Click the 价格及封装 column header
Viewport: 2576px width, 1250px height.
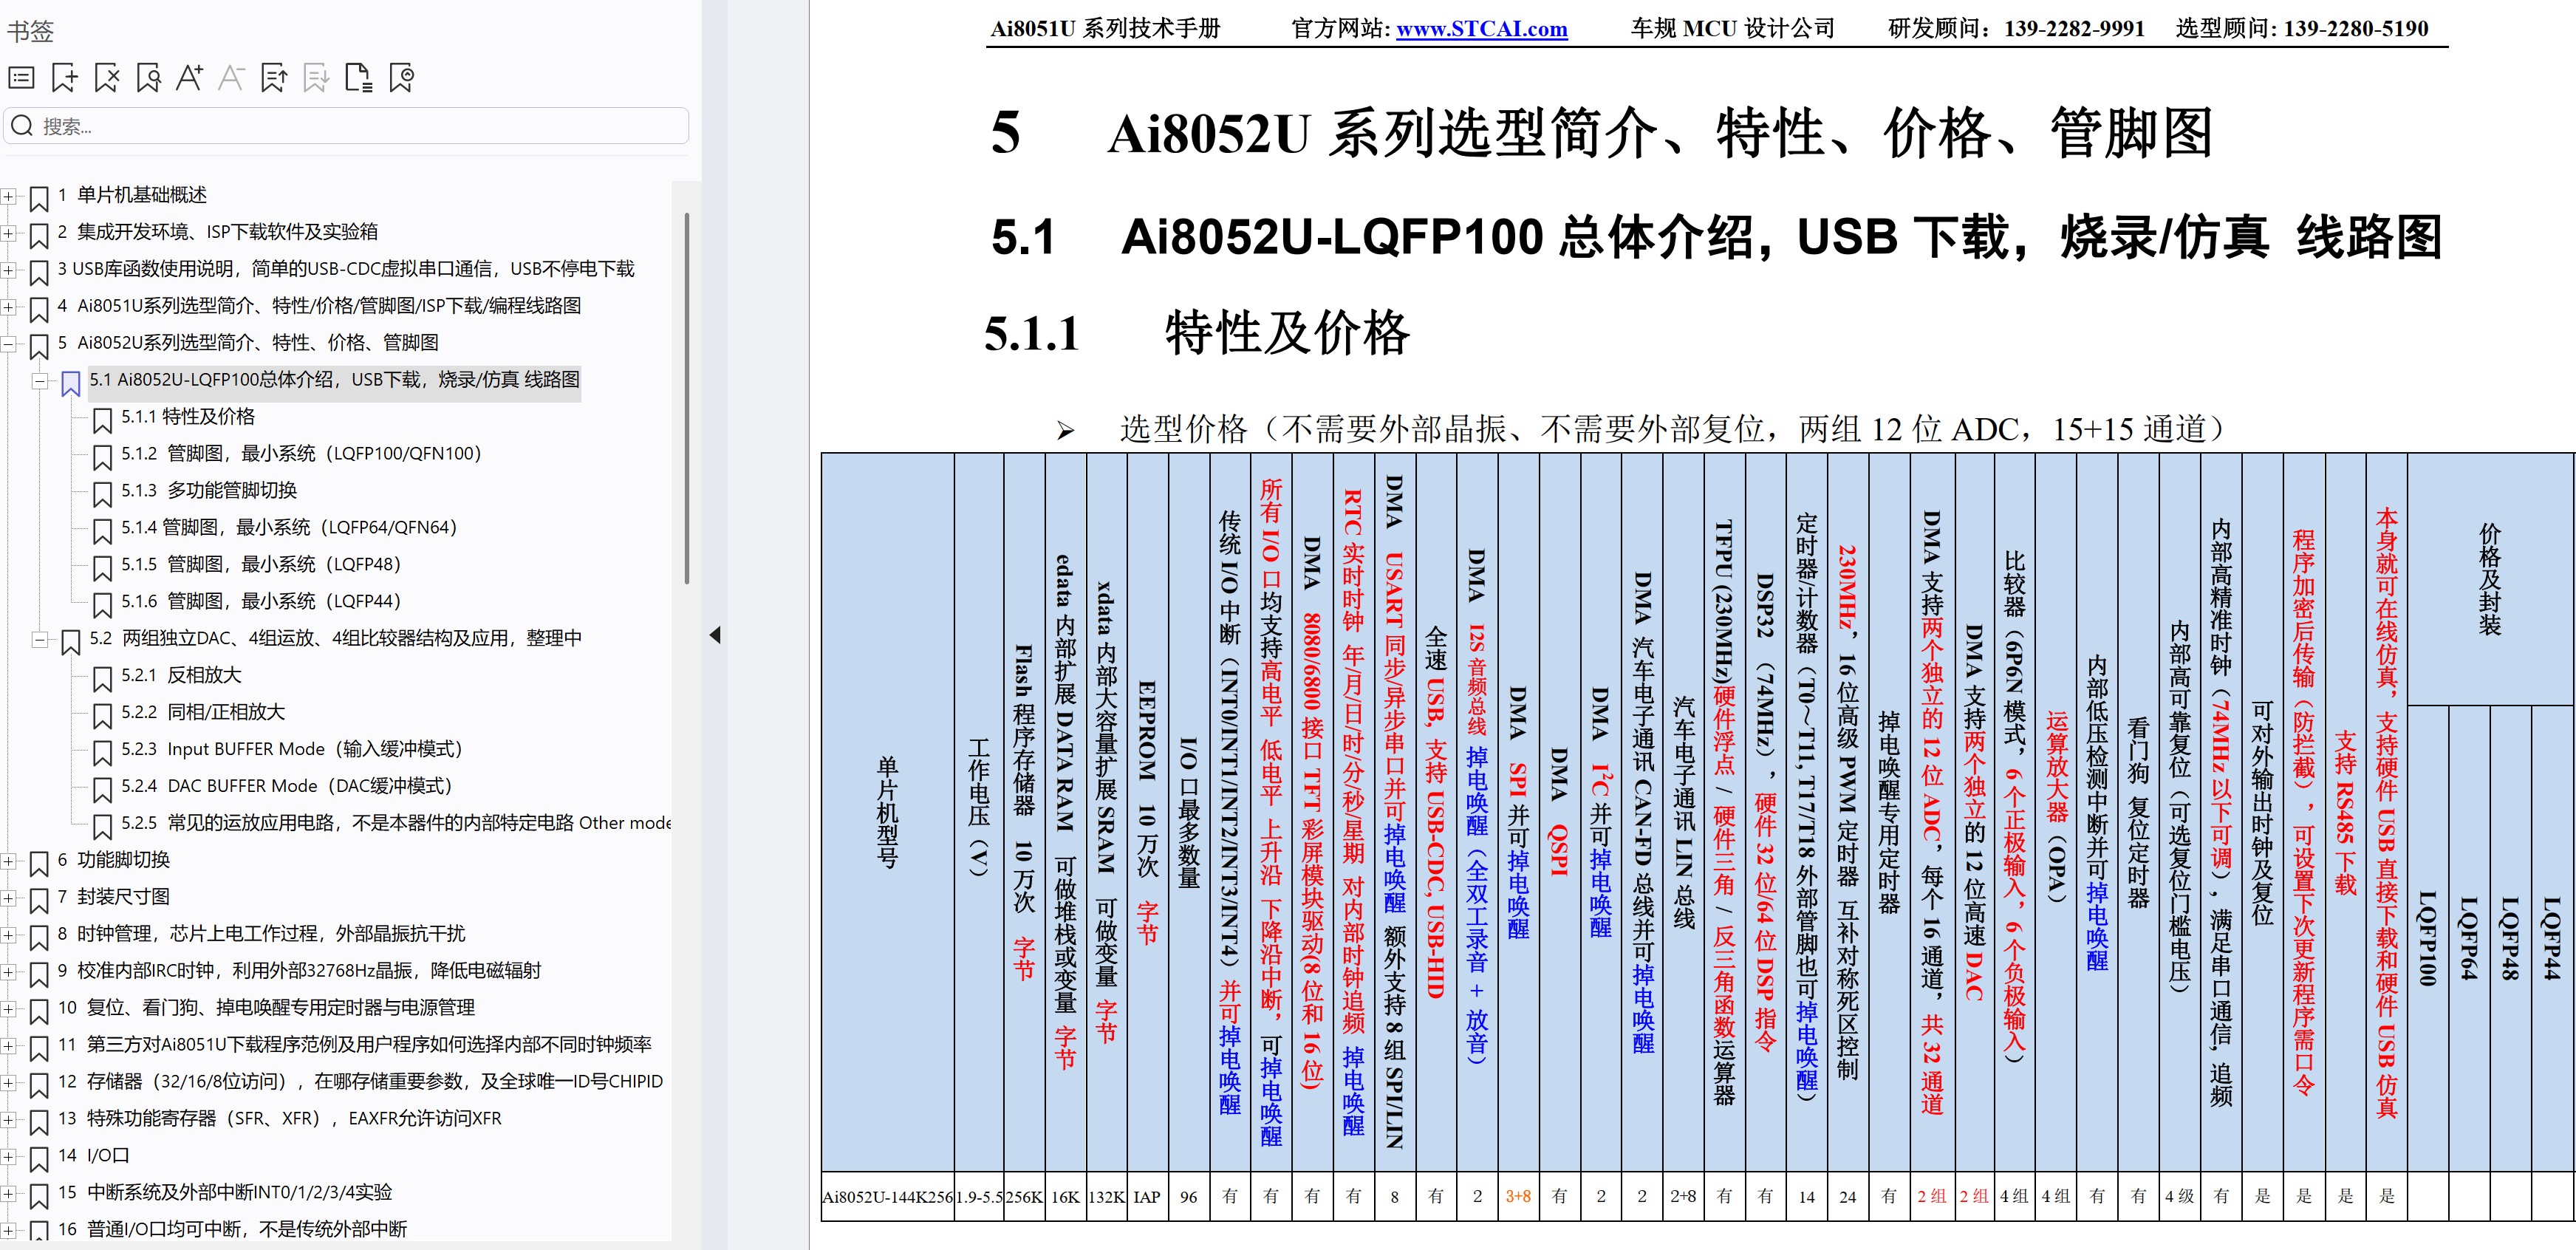click(2490, 579)
